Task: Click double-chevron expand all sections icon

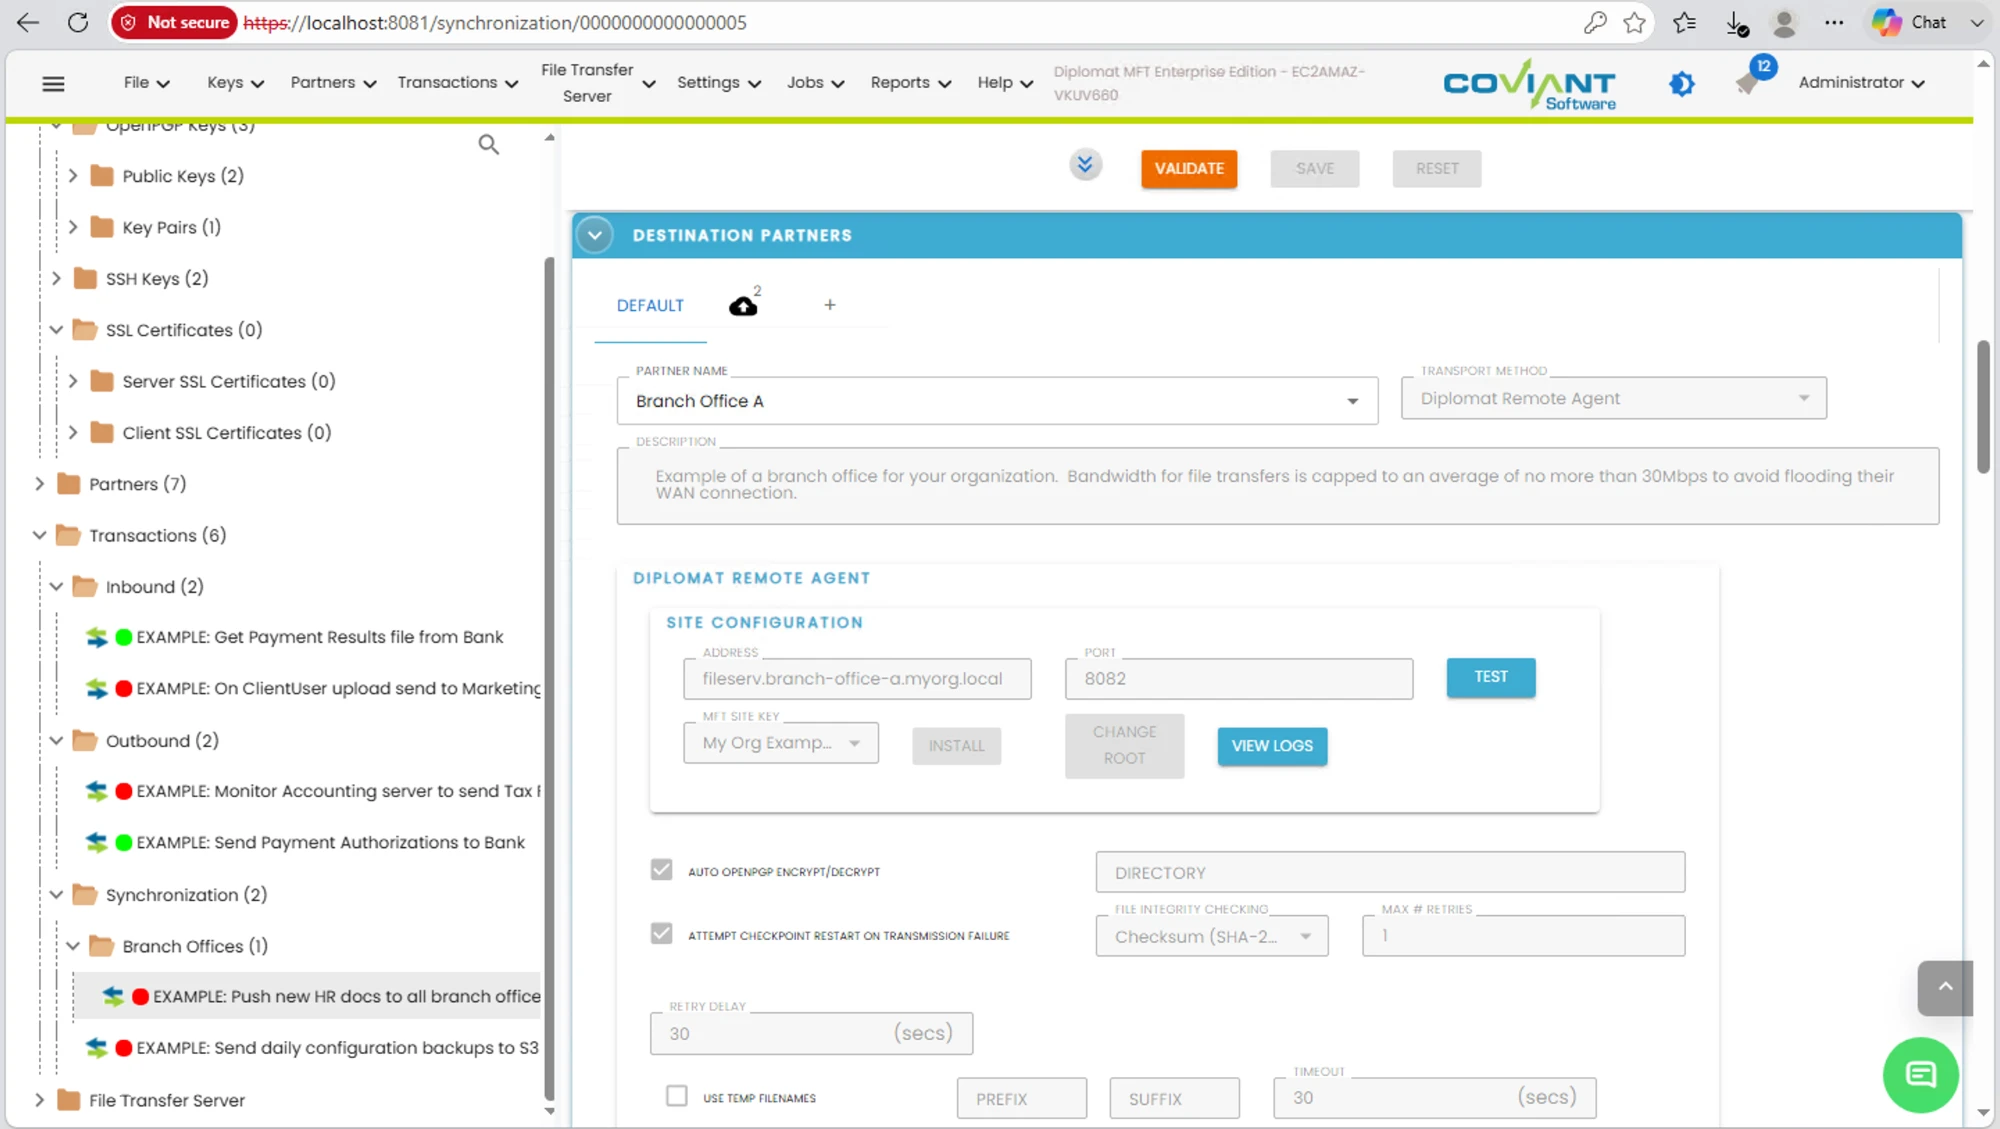Action: (1085, 165)
